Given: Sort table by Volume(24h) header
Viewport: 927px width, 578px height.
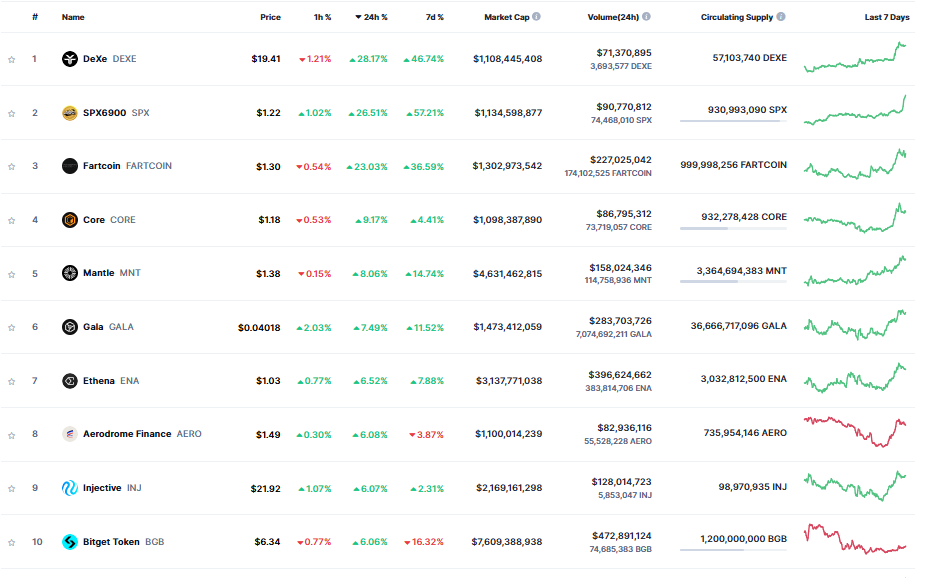Looking at the screenshot, I should [613, 17].
